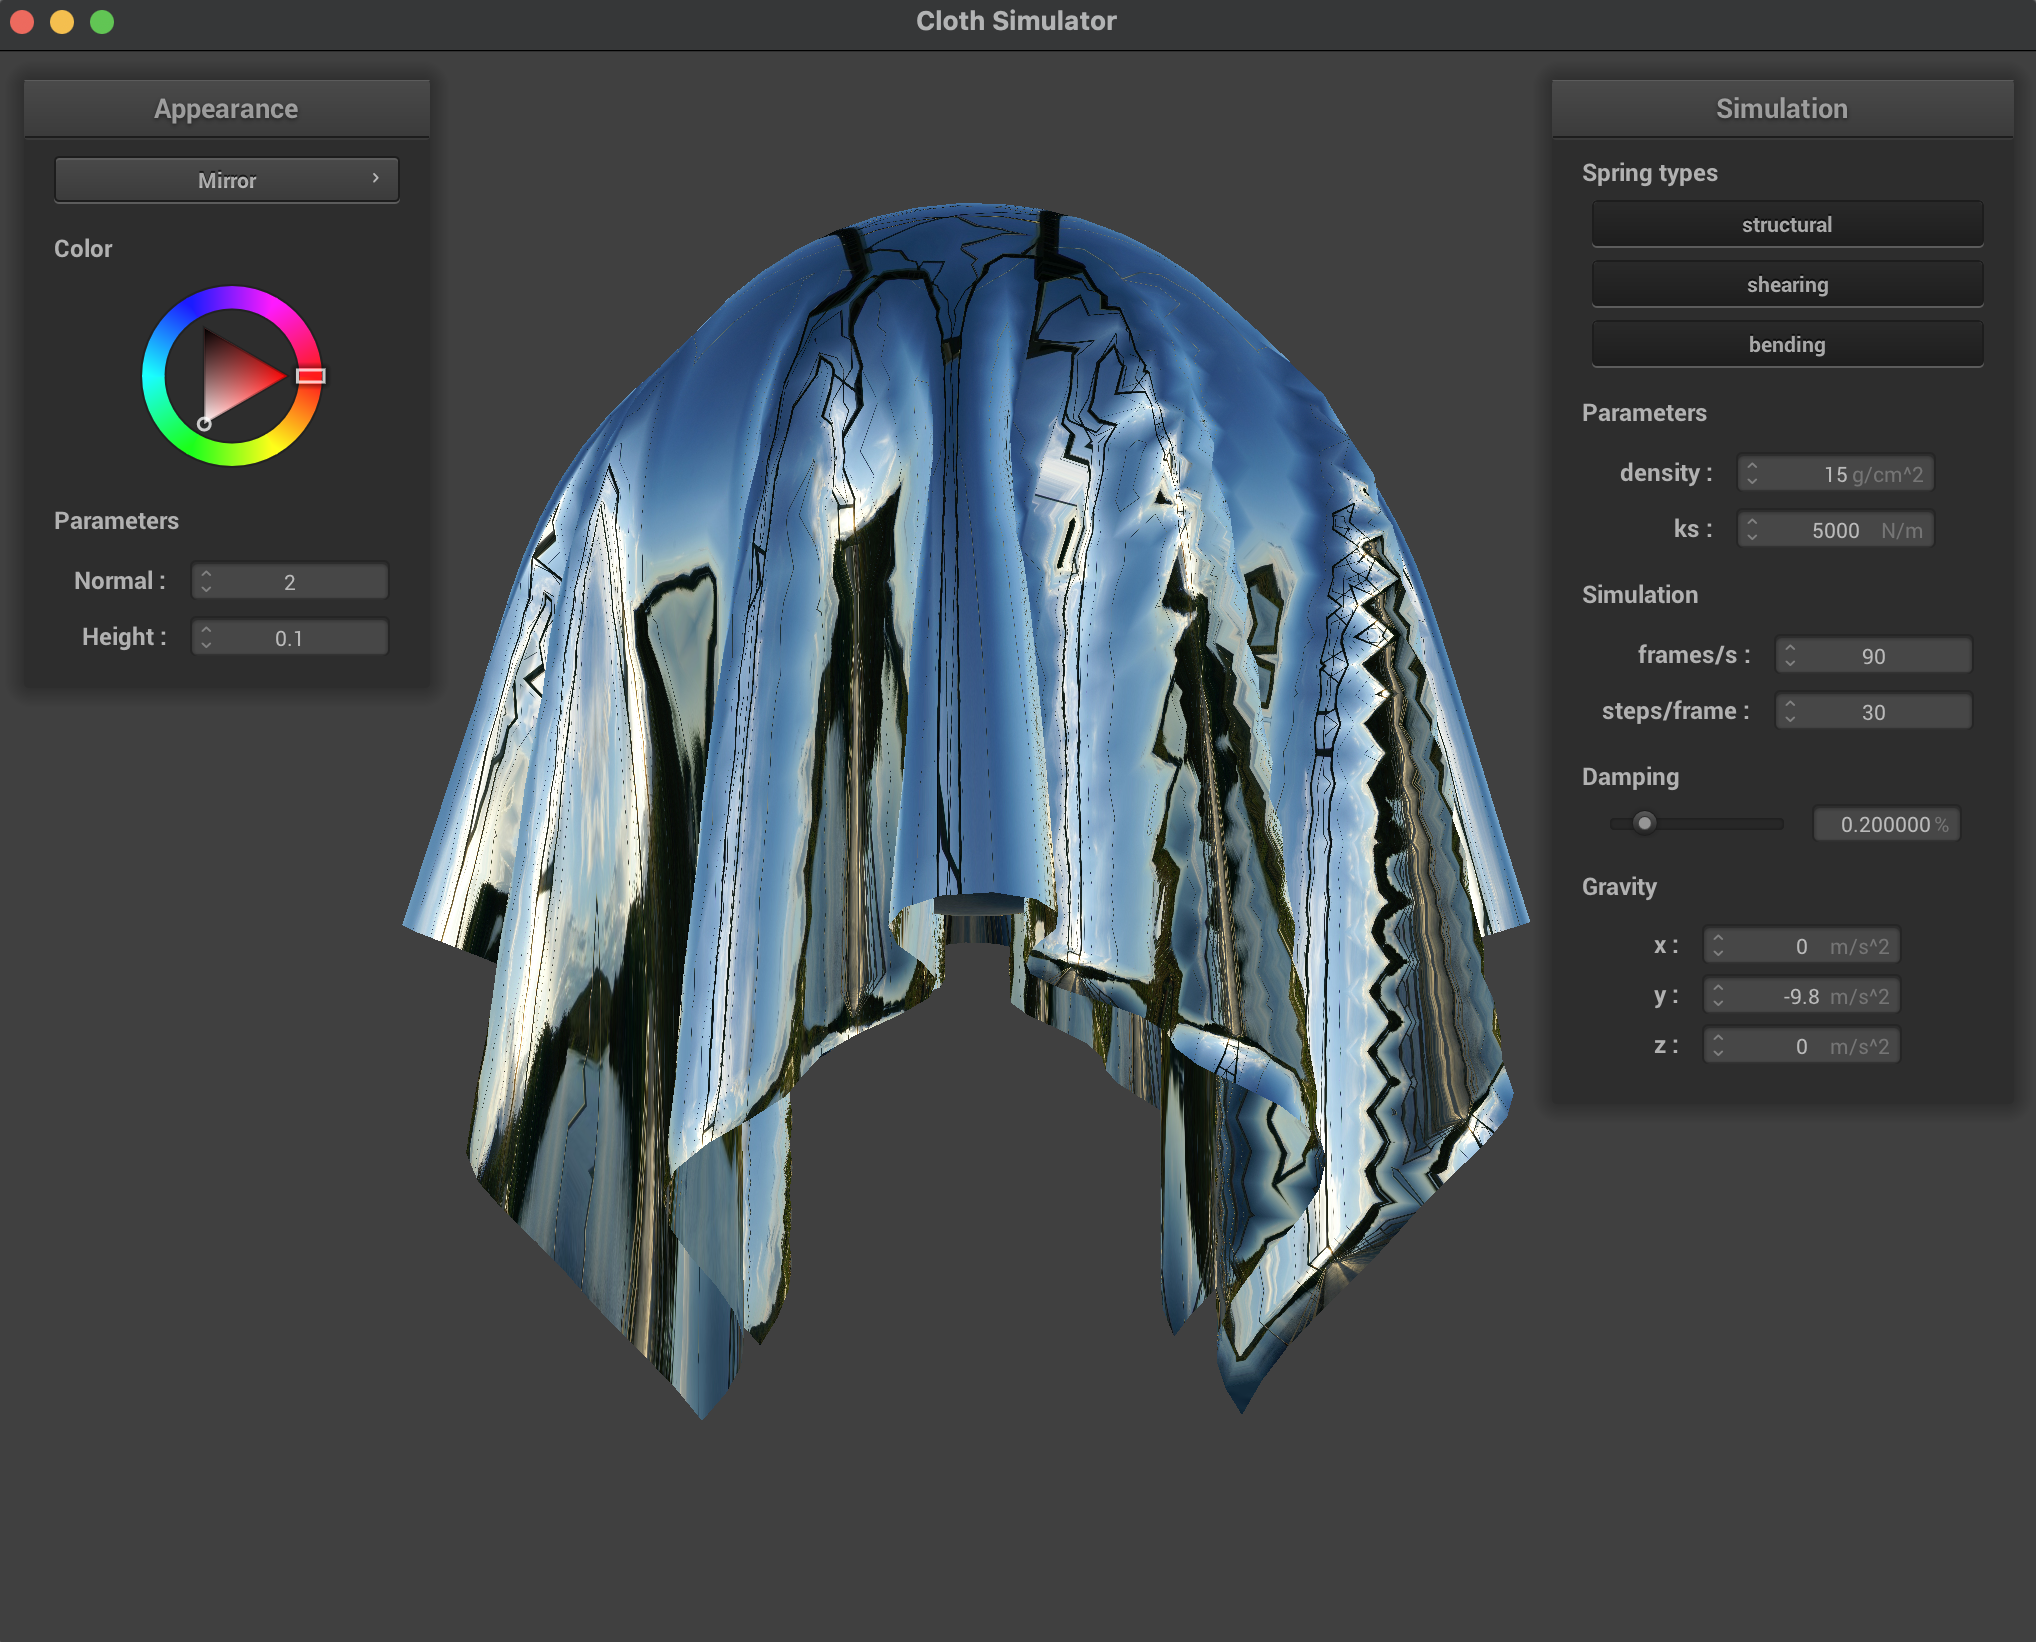Click the gravity x value field

1802,945
